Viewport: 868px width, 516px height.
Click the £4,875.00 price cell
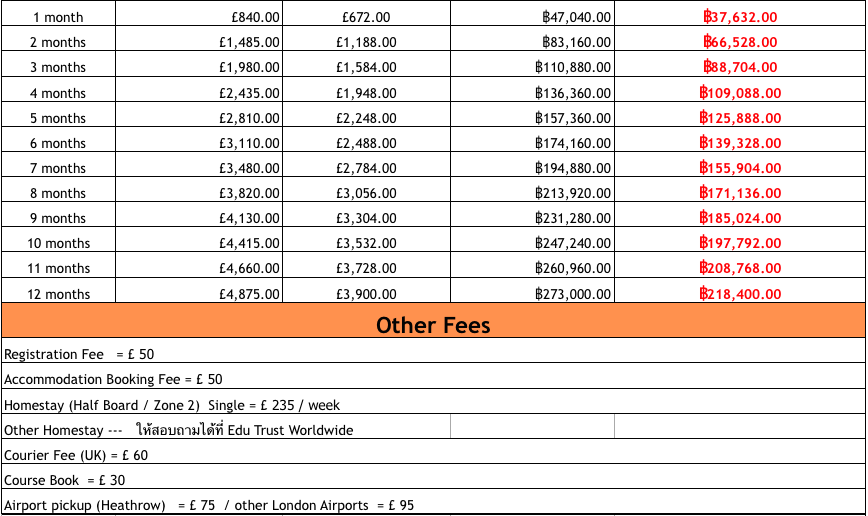pyautogui.click(x=249, y=294)
